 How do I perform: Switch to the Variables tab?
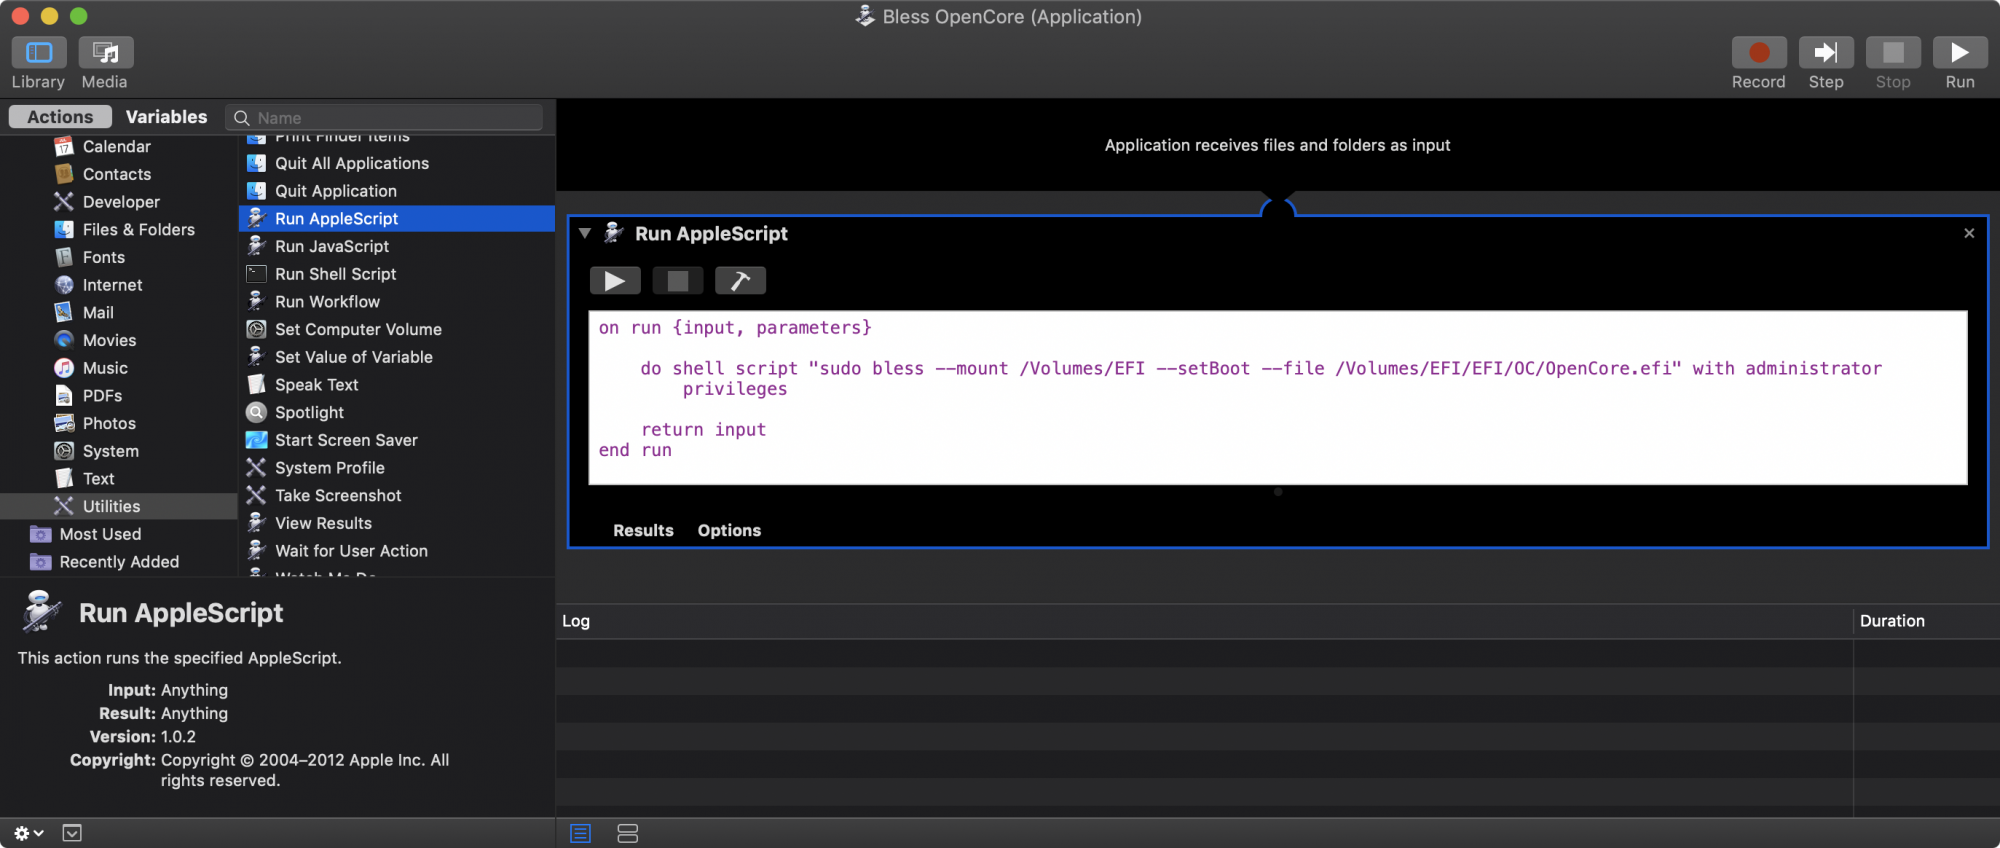click(166, 117)
